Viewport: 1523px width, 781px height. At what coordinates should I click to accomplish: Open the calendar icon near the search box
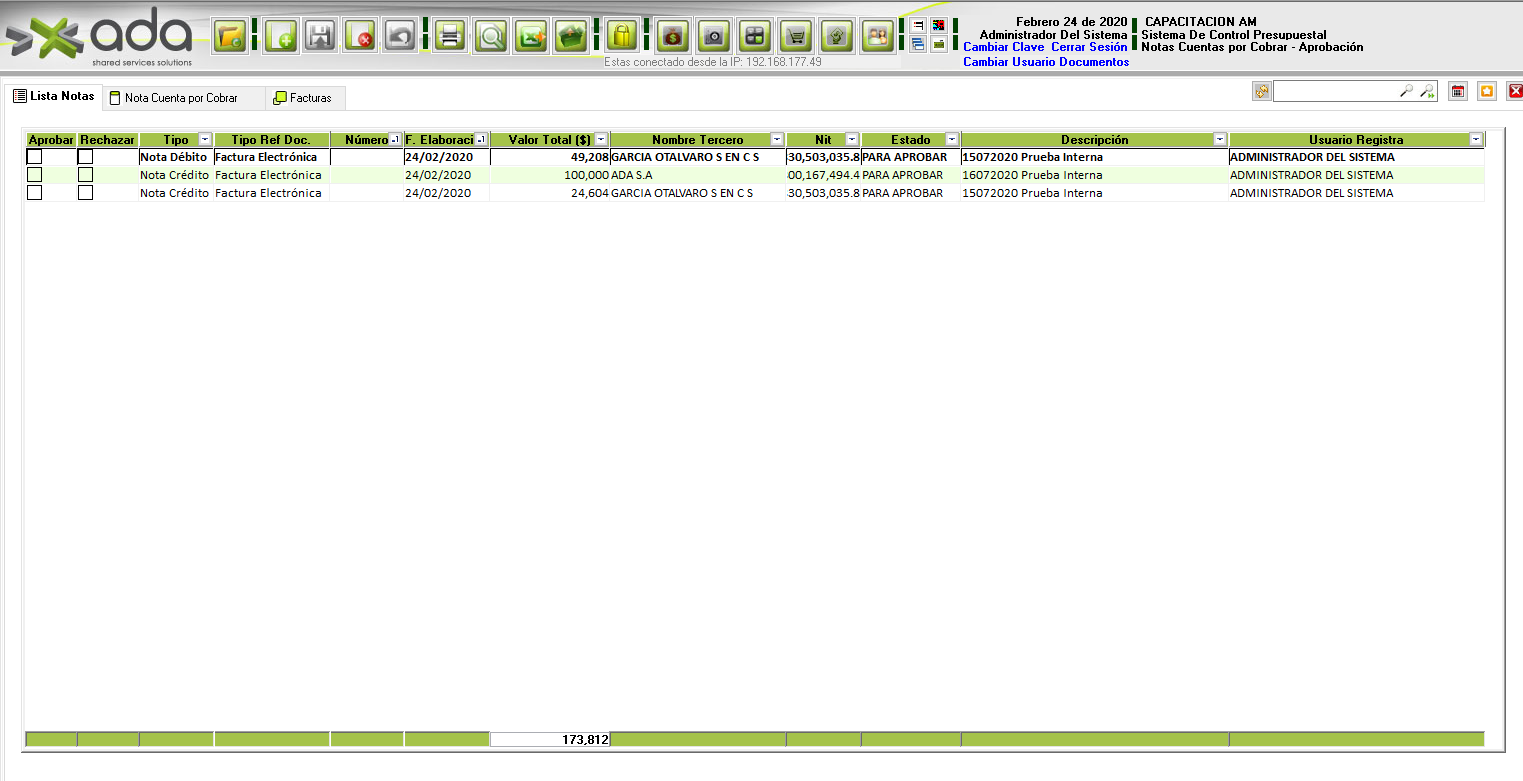pos(1458,92)
